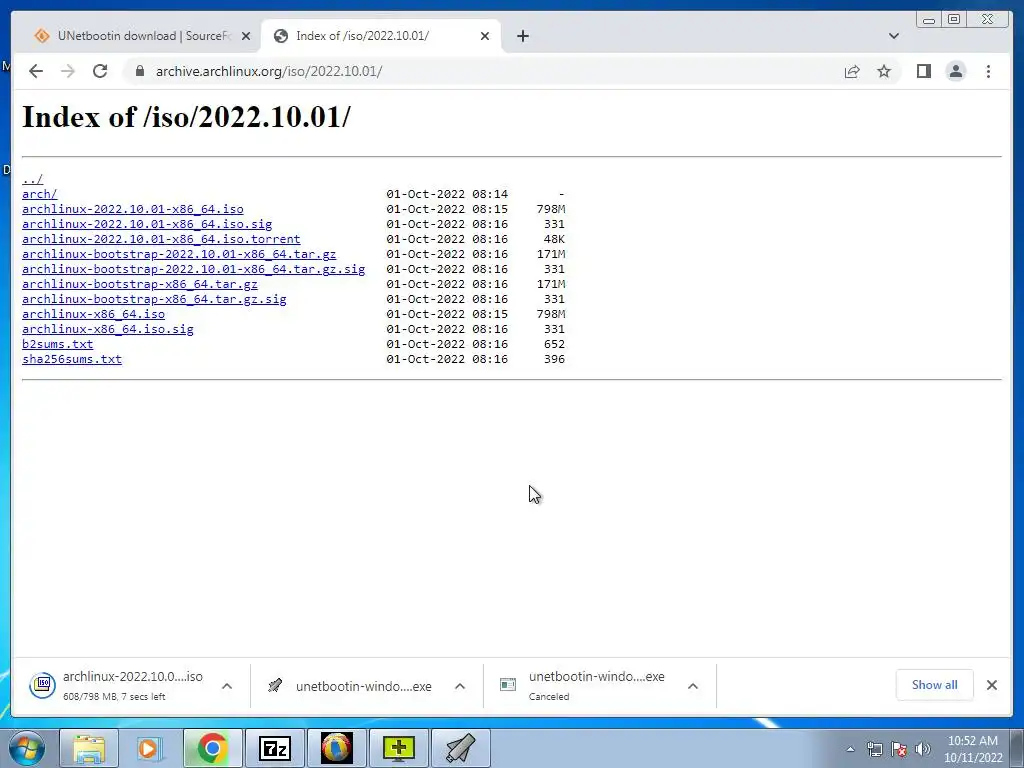
Task: Download archlinux-bootstrap-2022.10.01-x86_64.tar.gz
Action: [179, 254]
